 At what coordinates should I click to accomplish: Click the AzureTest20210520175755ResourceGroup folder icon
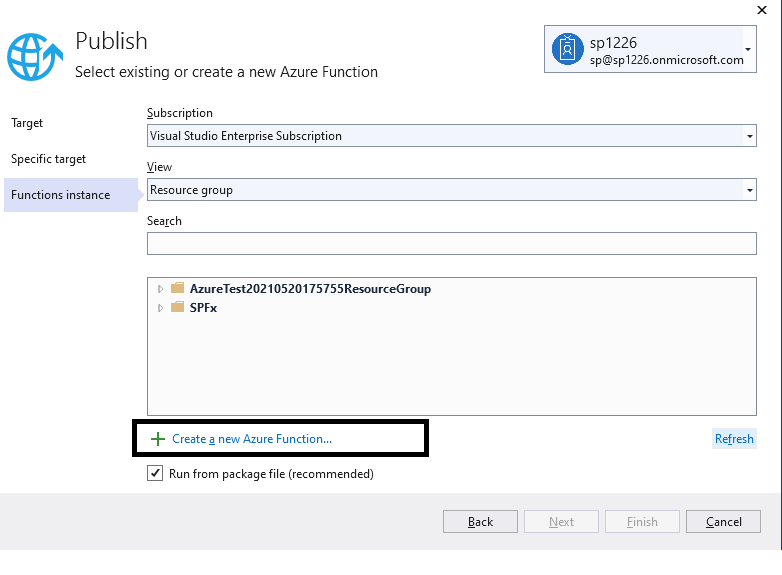(178, 288)
